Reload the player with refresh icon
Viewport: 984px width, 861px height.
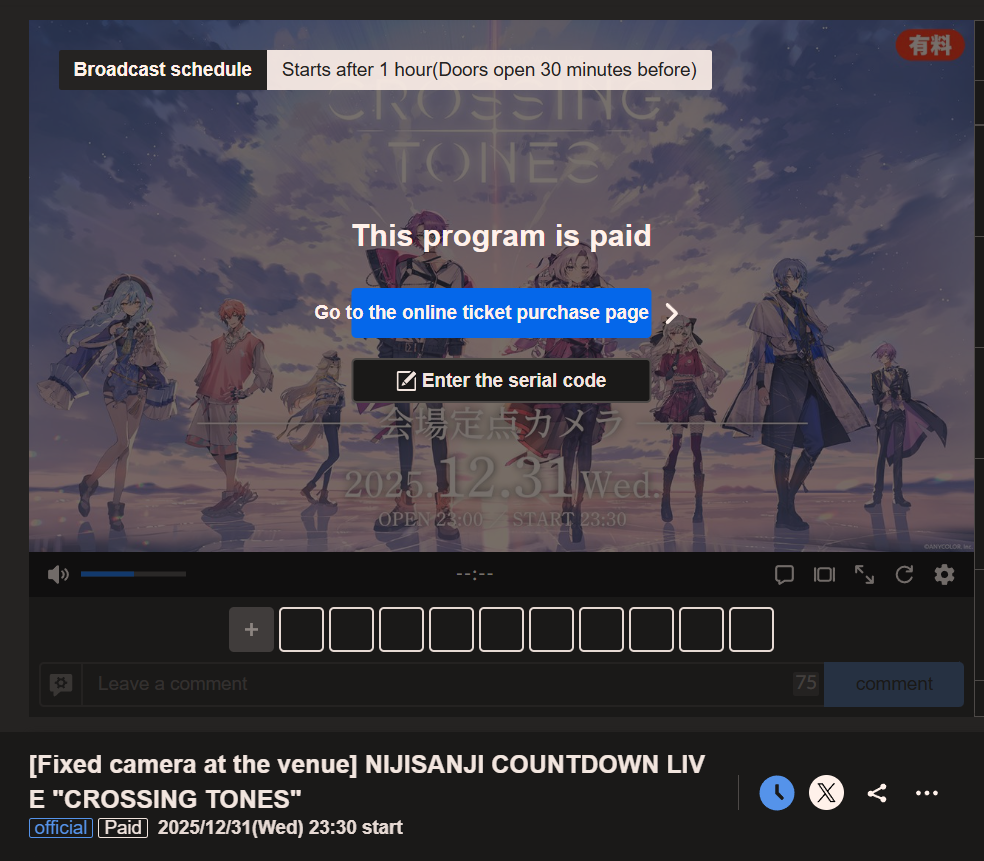point(904,574)
